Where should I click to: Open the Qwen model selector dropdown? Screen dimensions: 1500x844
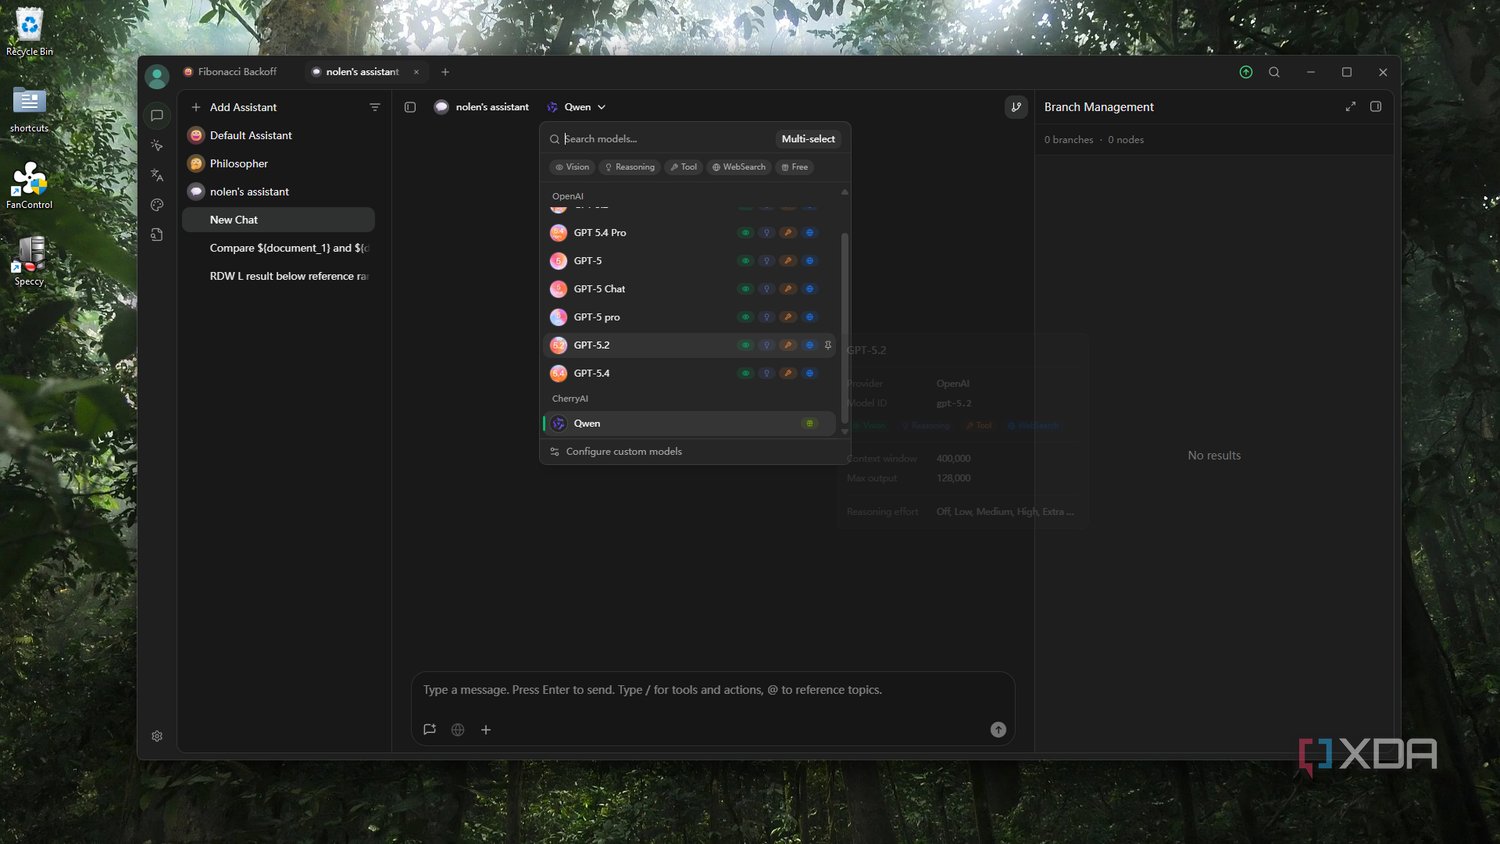pyautogui.click(x=577, y=107)
